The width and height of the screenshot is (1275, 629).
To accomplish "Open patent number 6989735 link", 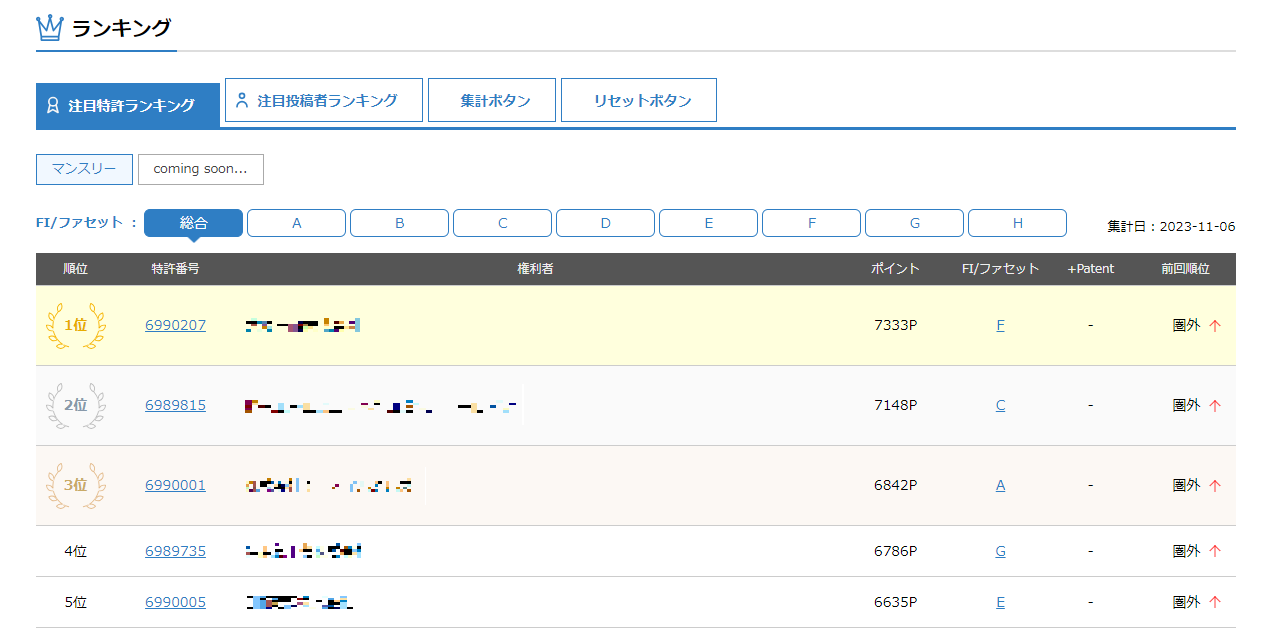I will click(x=175, y=551).
